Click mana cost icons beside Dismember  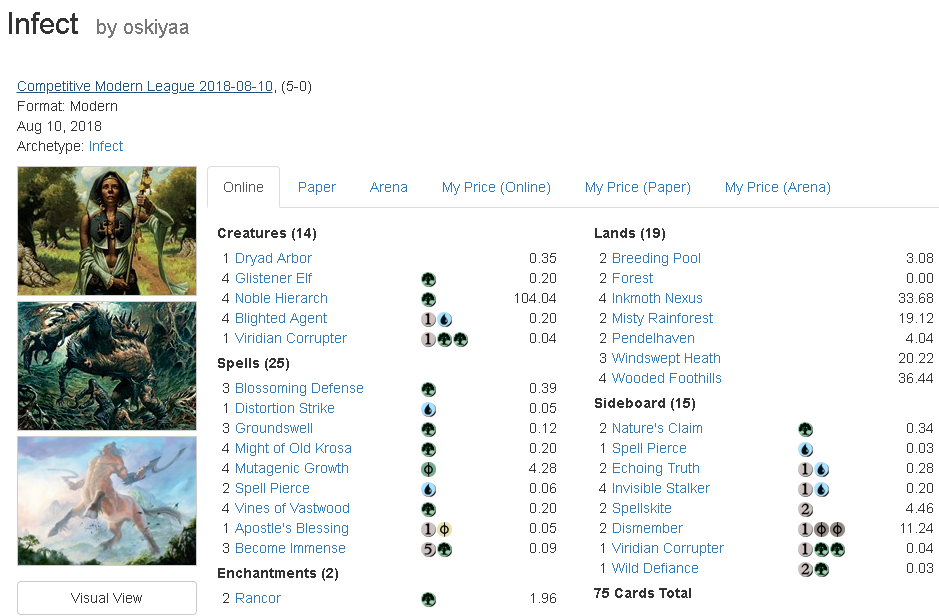click(822, 529)
